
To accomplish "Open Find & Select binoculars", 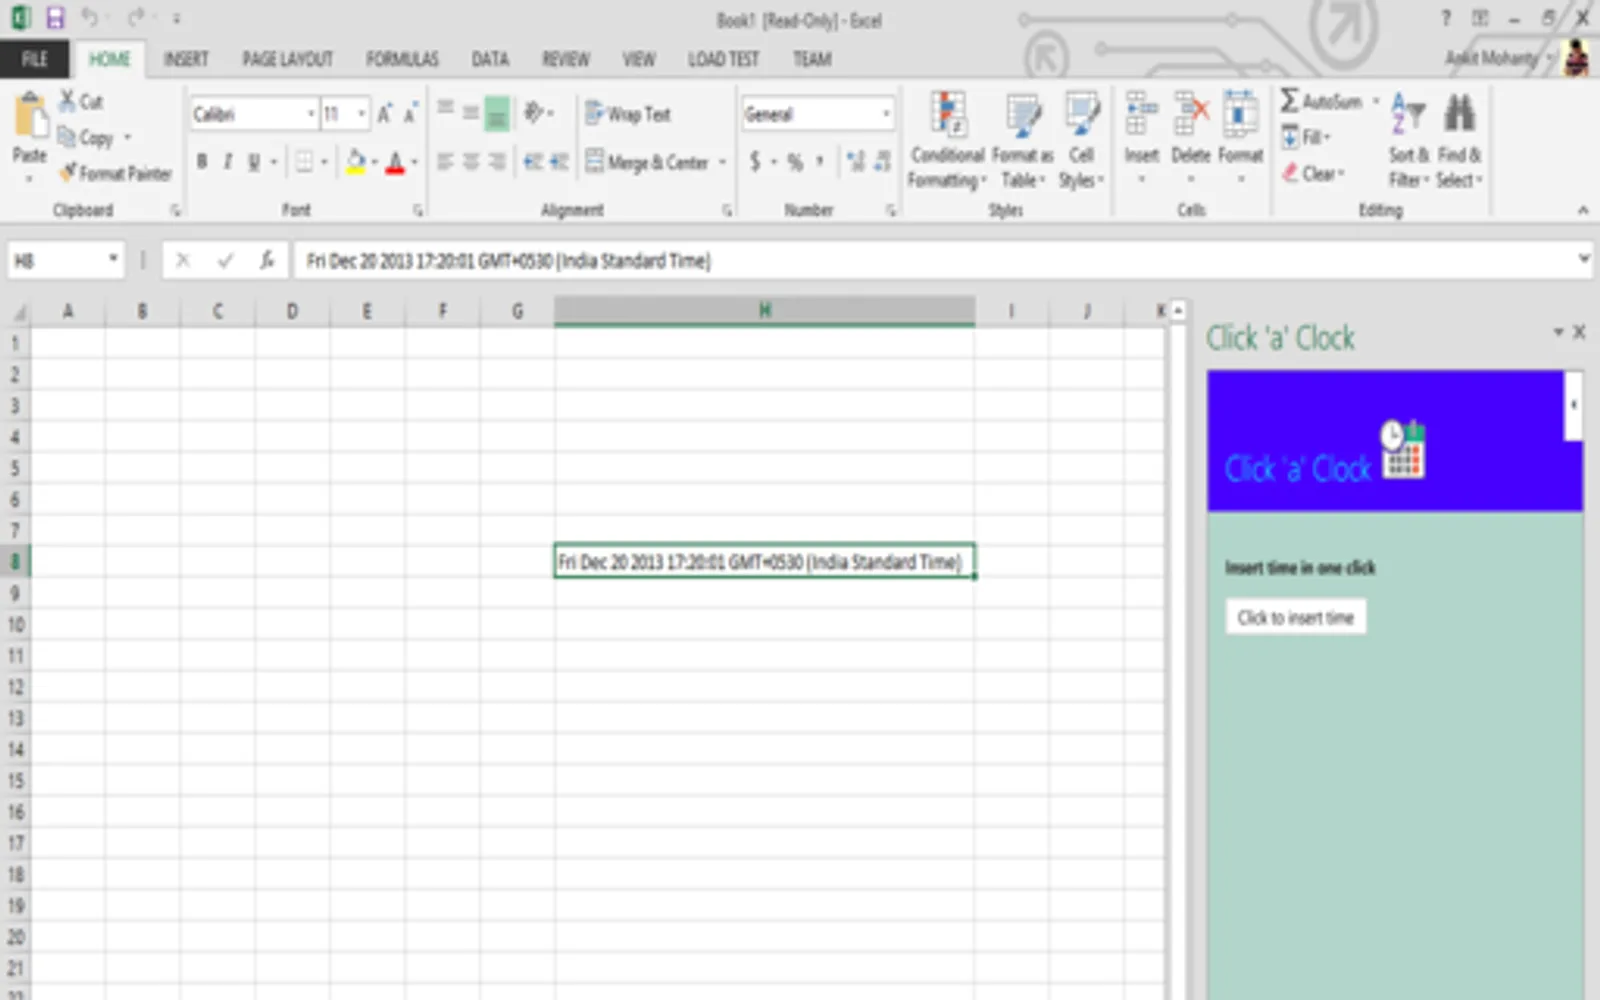I will (1460, 138).
